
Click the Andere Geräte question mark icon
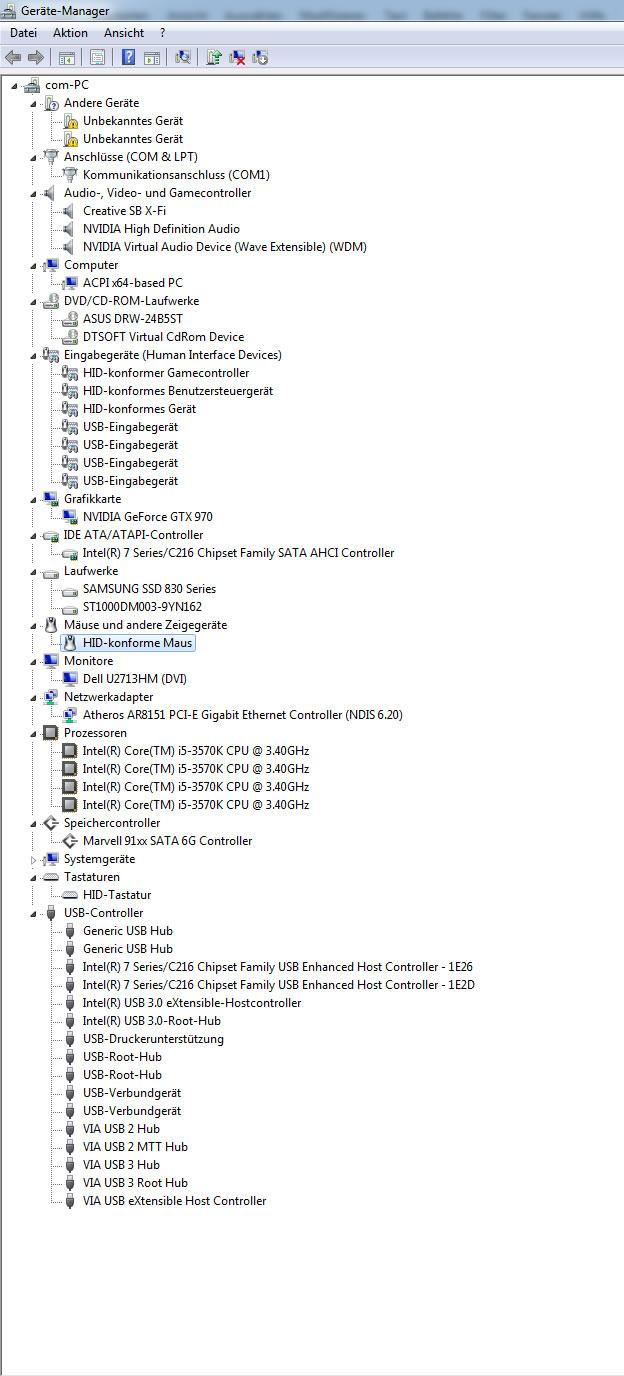(51, 103)
